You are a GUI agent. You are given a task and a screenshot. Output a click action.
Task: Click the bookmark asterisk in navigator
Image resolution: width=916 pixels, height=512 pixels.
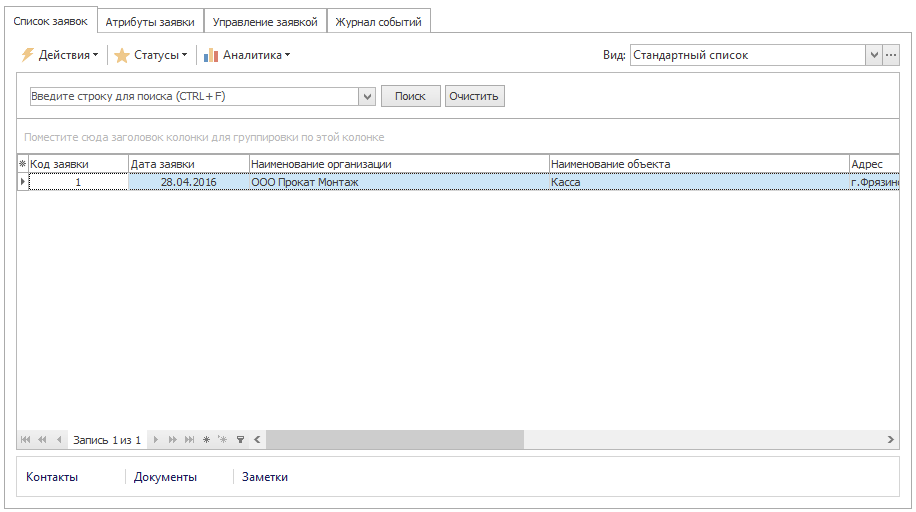point(206,440)
